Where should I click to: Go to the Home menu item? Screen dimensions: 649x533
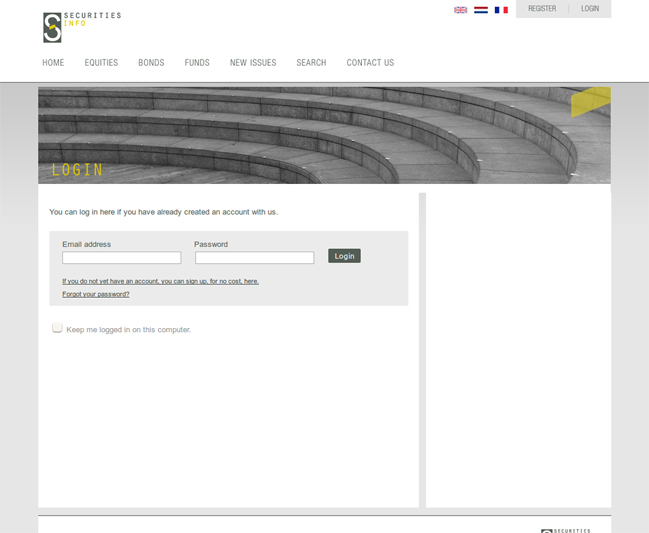coord(53,62)
